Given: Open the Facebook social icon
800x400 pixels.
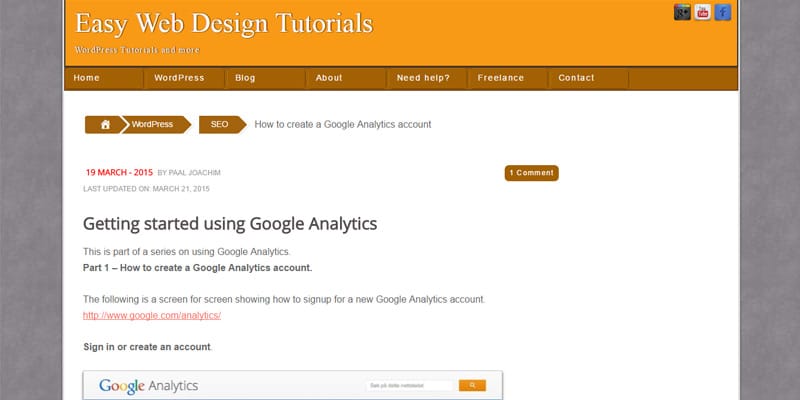Looking at the screenshot, I should [722, 12].
